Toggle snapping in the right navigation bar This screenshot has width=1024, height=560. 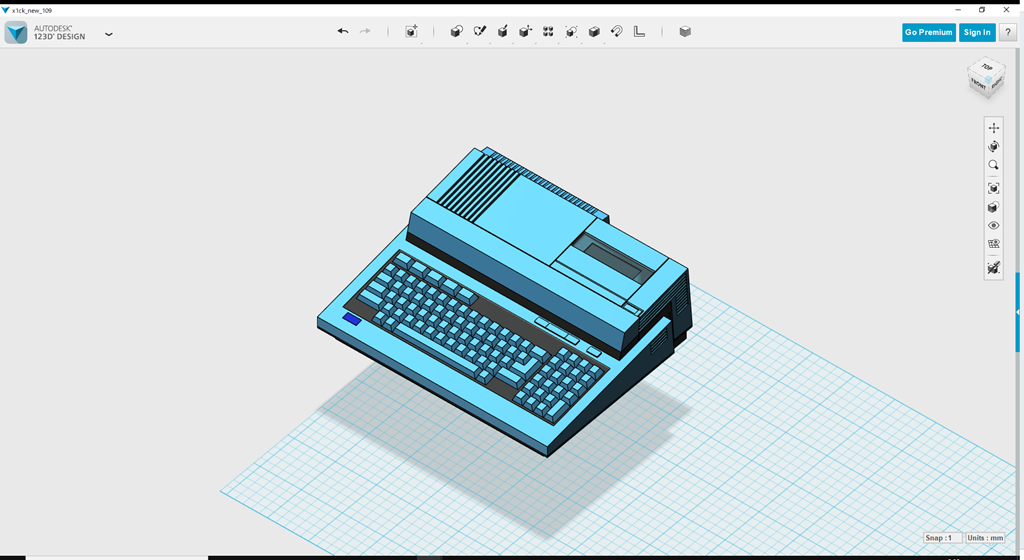tap(993, 268)
